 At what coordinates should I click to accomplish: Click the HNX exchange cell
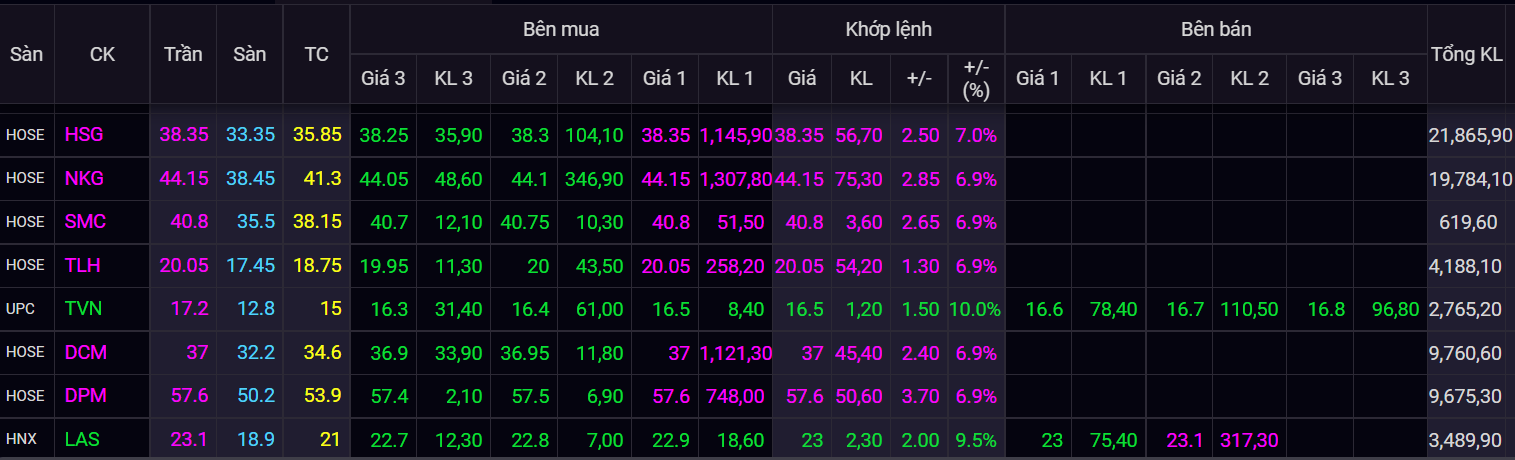(20, 439)
